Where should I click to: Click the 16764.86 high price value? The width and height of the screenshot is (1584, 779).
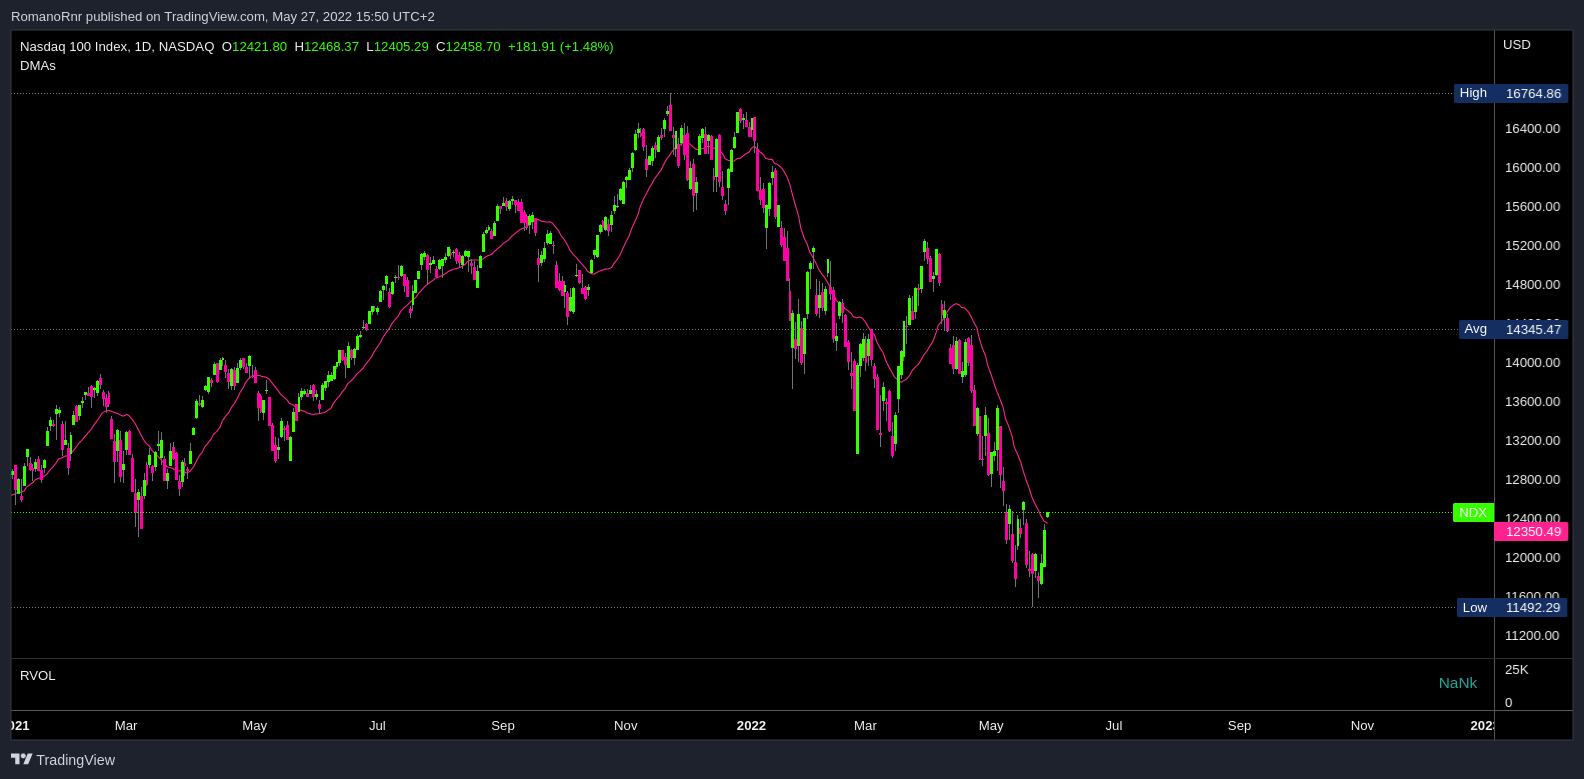[1532, 93]
